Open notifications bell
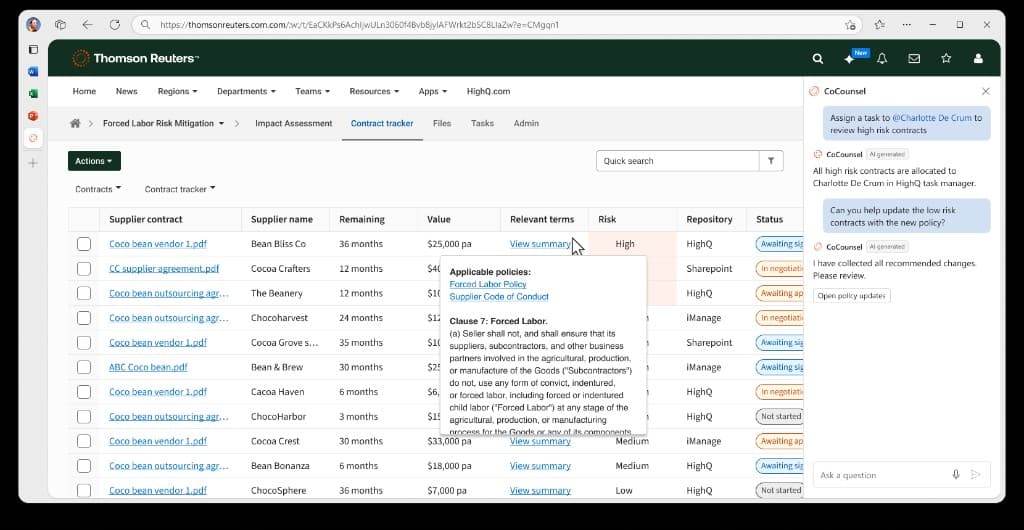This screenshot has height=530, width=1024. (882, 59)
